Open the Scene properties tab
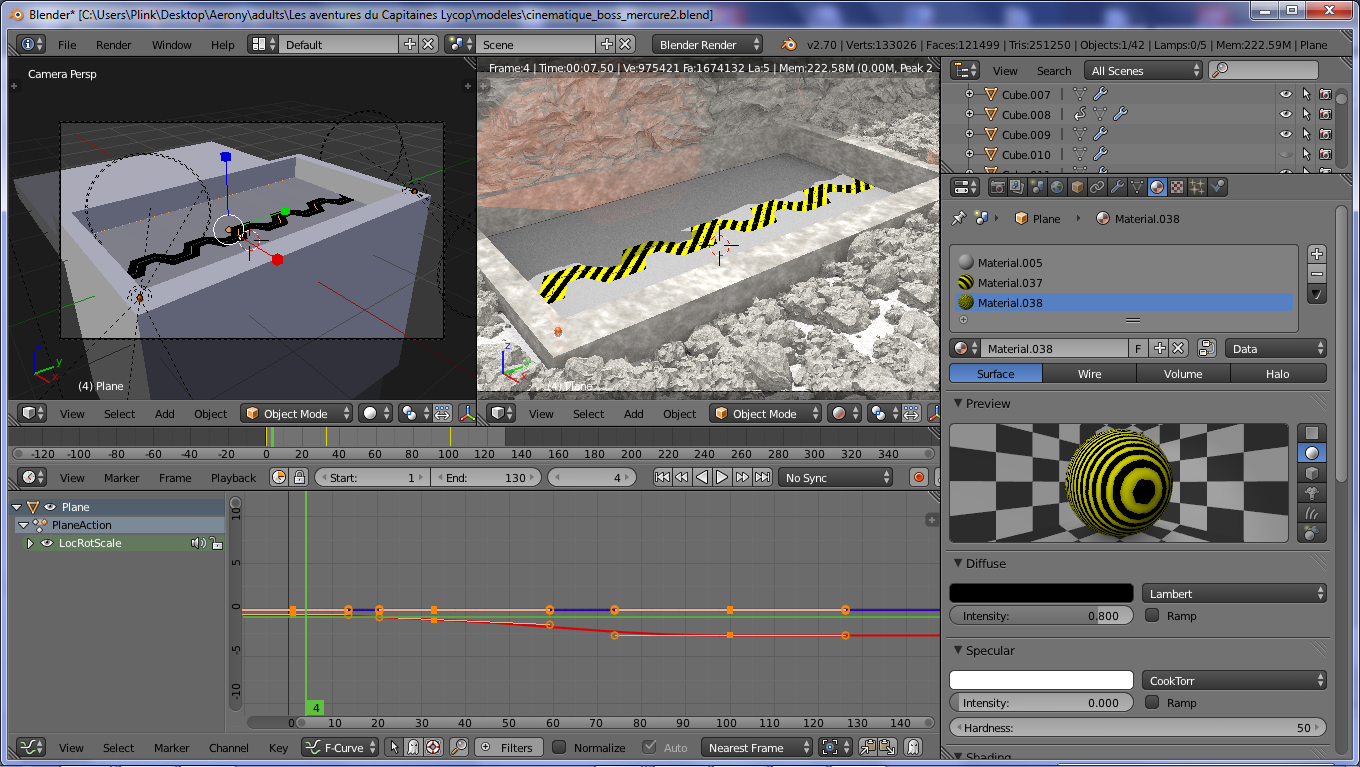 click(x=1037, y=186)
